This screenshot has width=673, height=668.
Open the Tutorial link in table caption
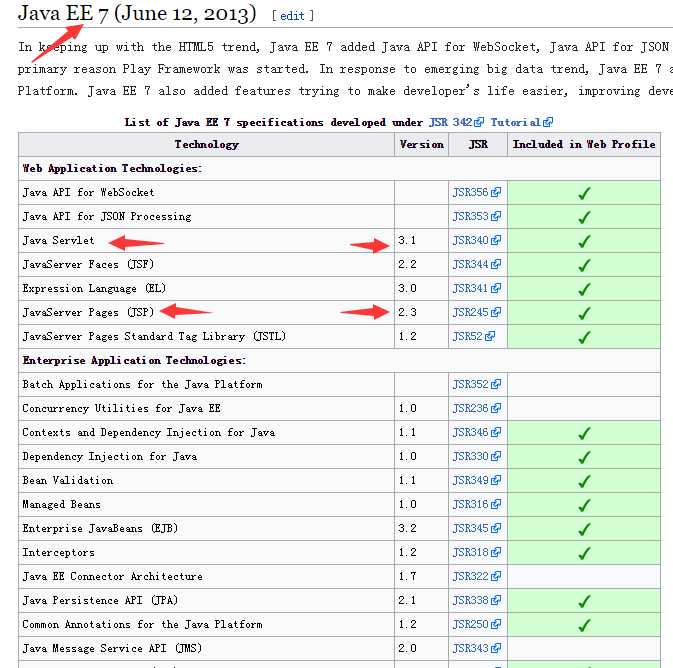click(515, 122)
